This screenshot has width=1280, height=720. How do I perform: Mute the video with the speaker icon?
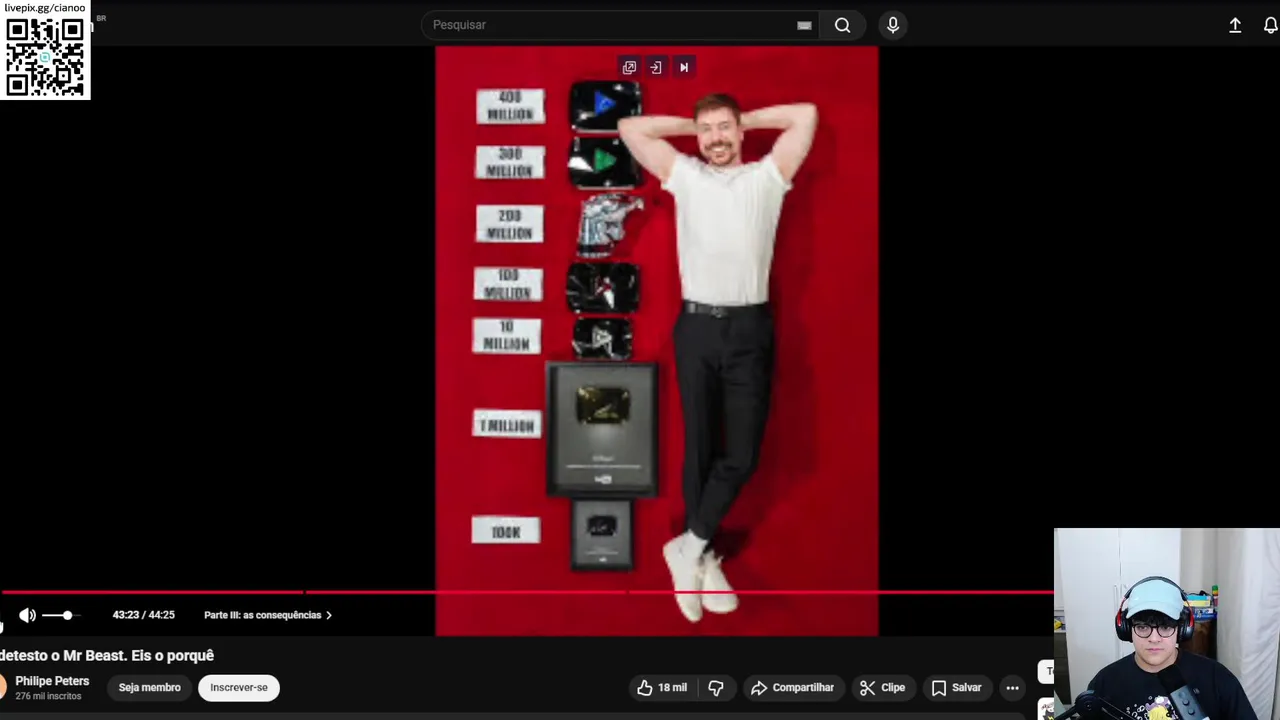(x=27, y=615)
